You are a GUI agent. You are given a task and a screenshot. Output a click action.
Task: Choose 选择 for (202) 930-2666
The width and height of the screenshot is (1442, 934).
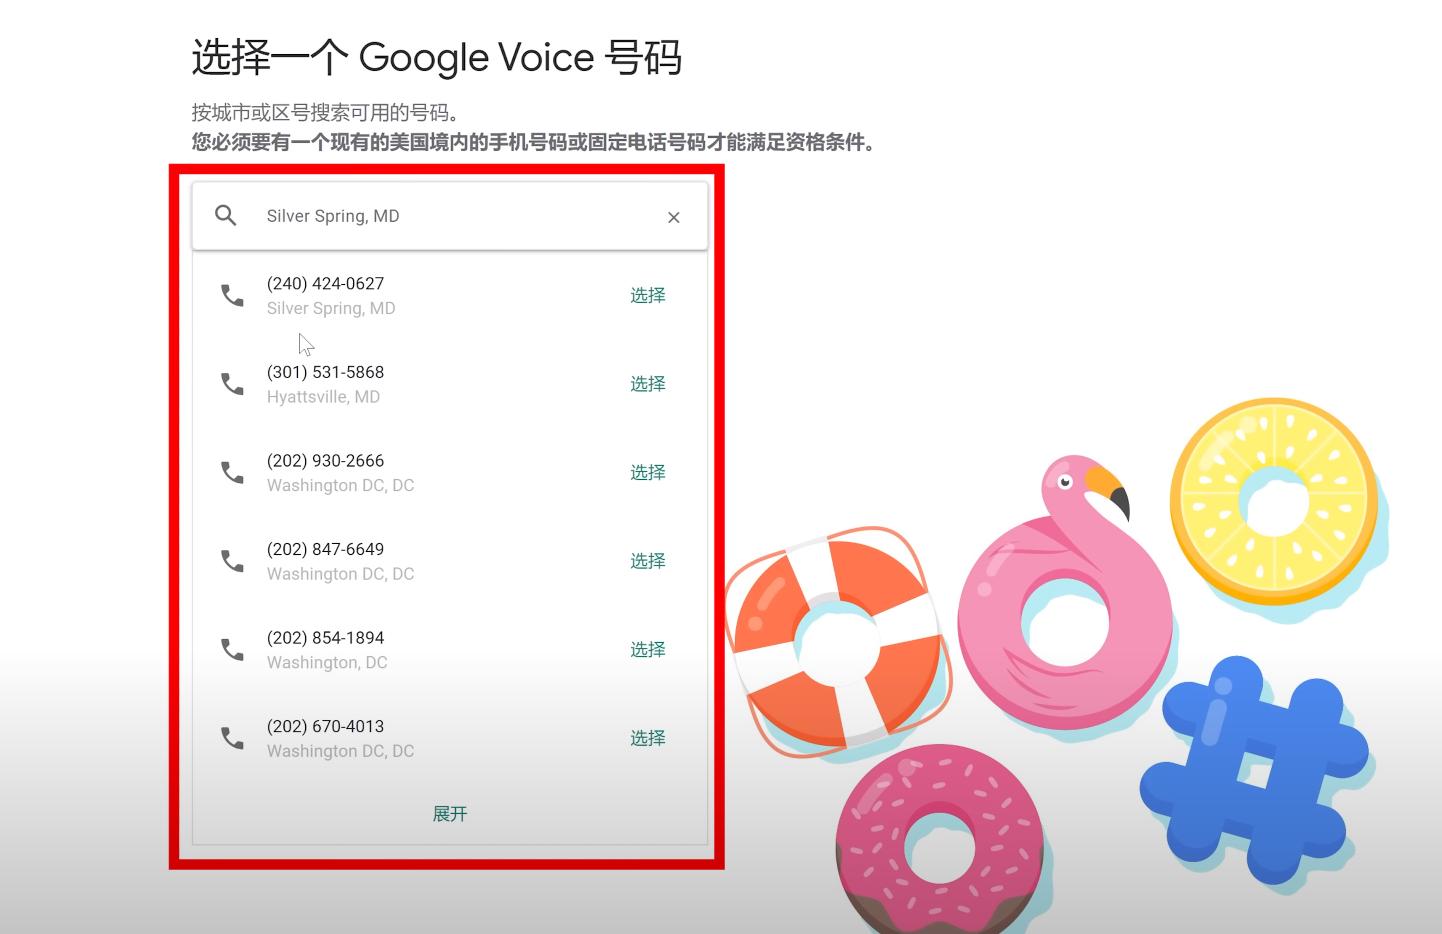[x=647, y=472]
